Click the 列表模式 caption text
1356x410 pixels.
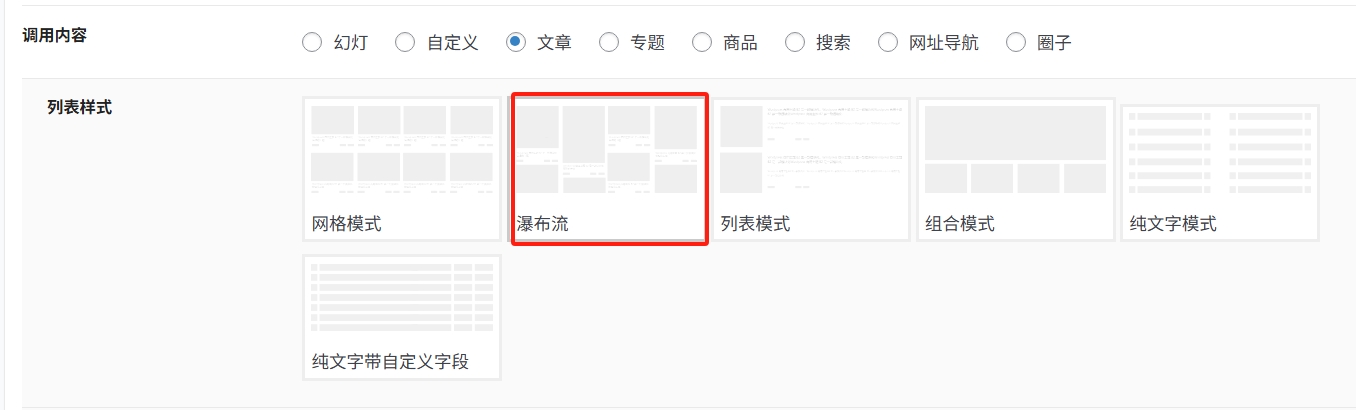coord(755,224)
